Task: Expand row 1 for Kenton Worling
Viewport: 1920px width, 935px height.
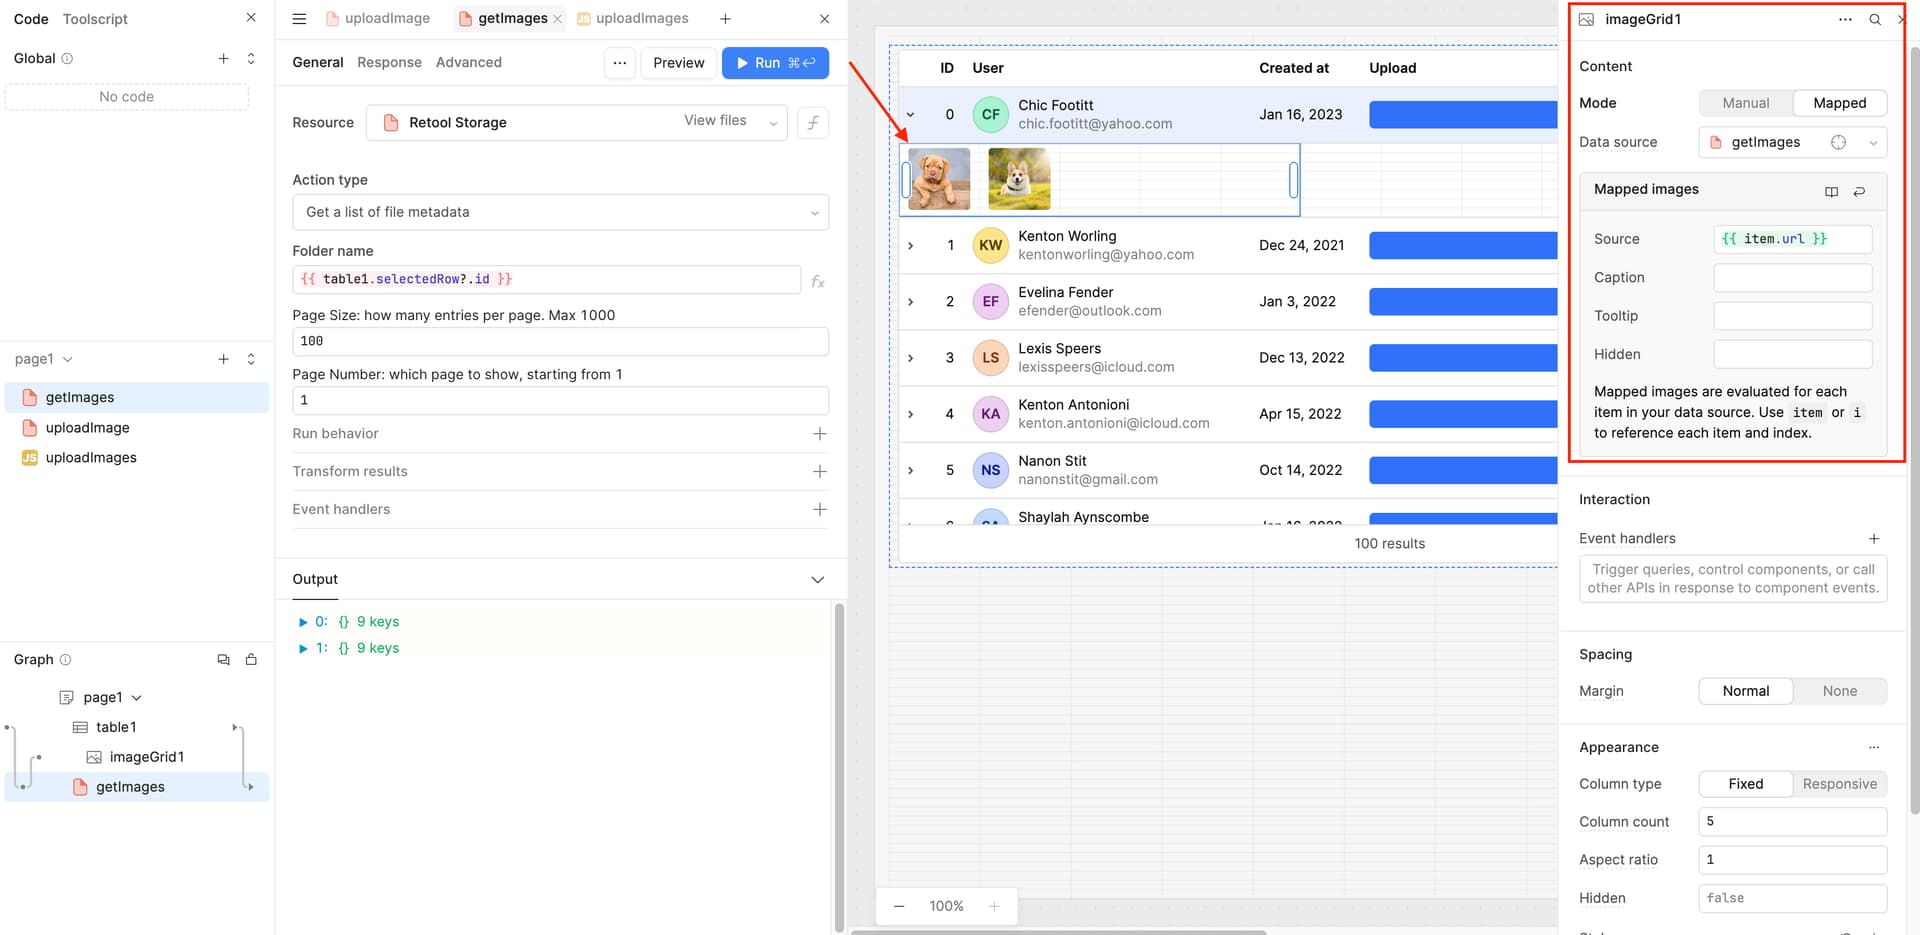Action: (910, 245)
